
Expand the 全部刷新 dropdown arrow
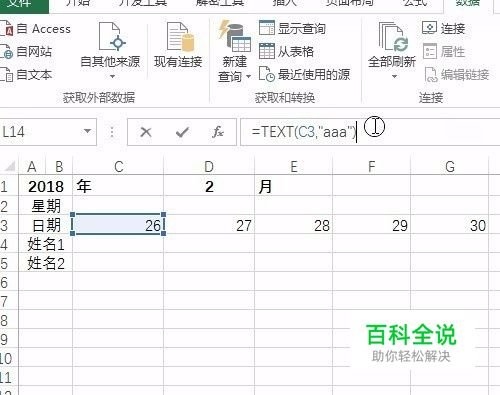(x=394, y=76)
